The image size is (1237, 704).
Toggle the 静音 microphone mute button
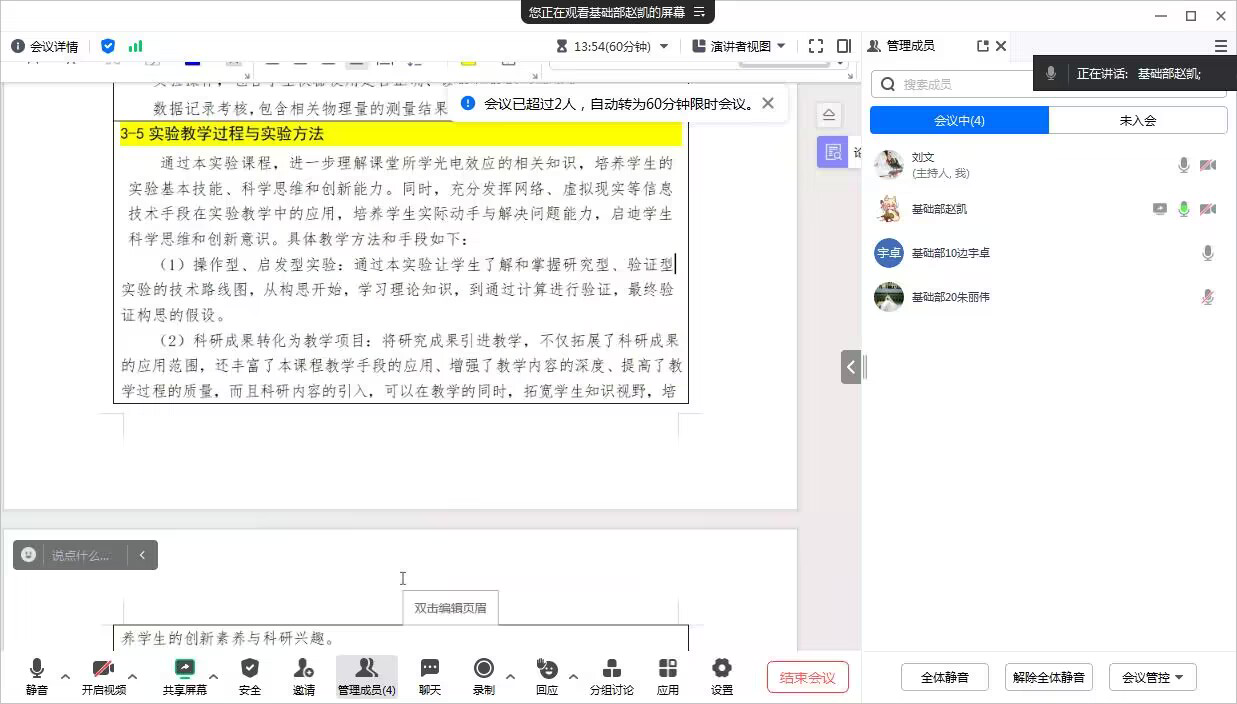tap(37, 669)
